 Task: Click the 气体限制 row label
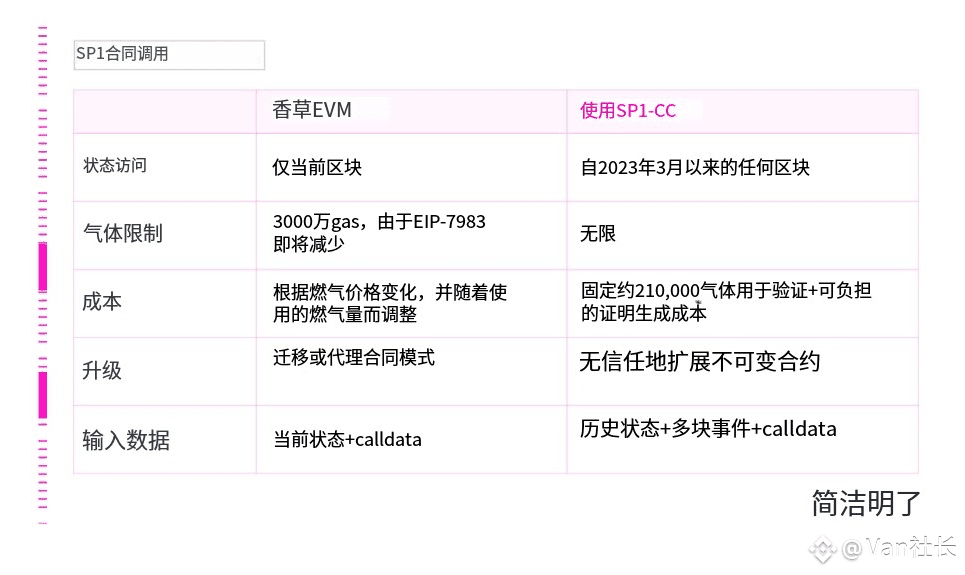point(122,233)
